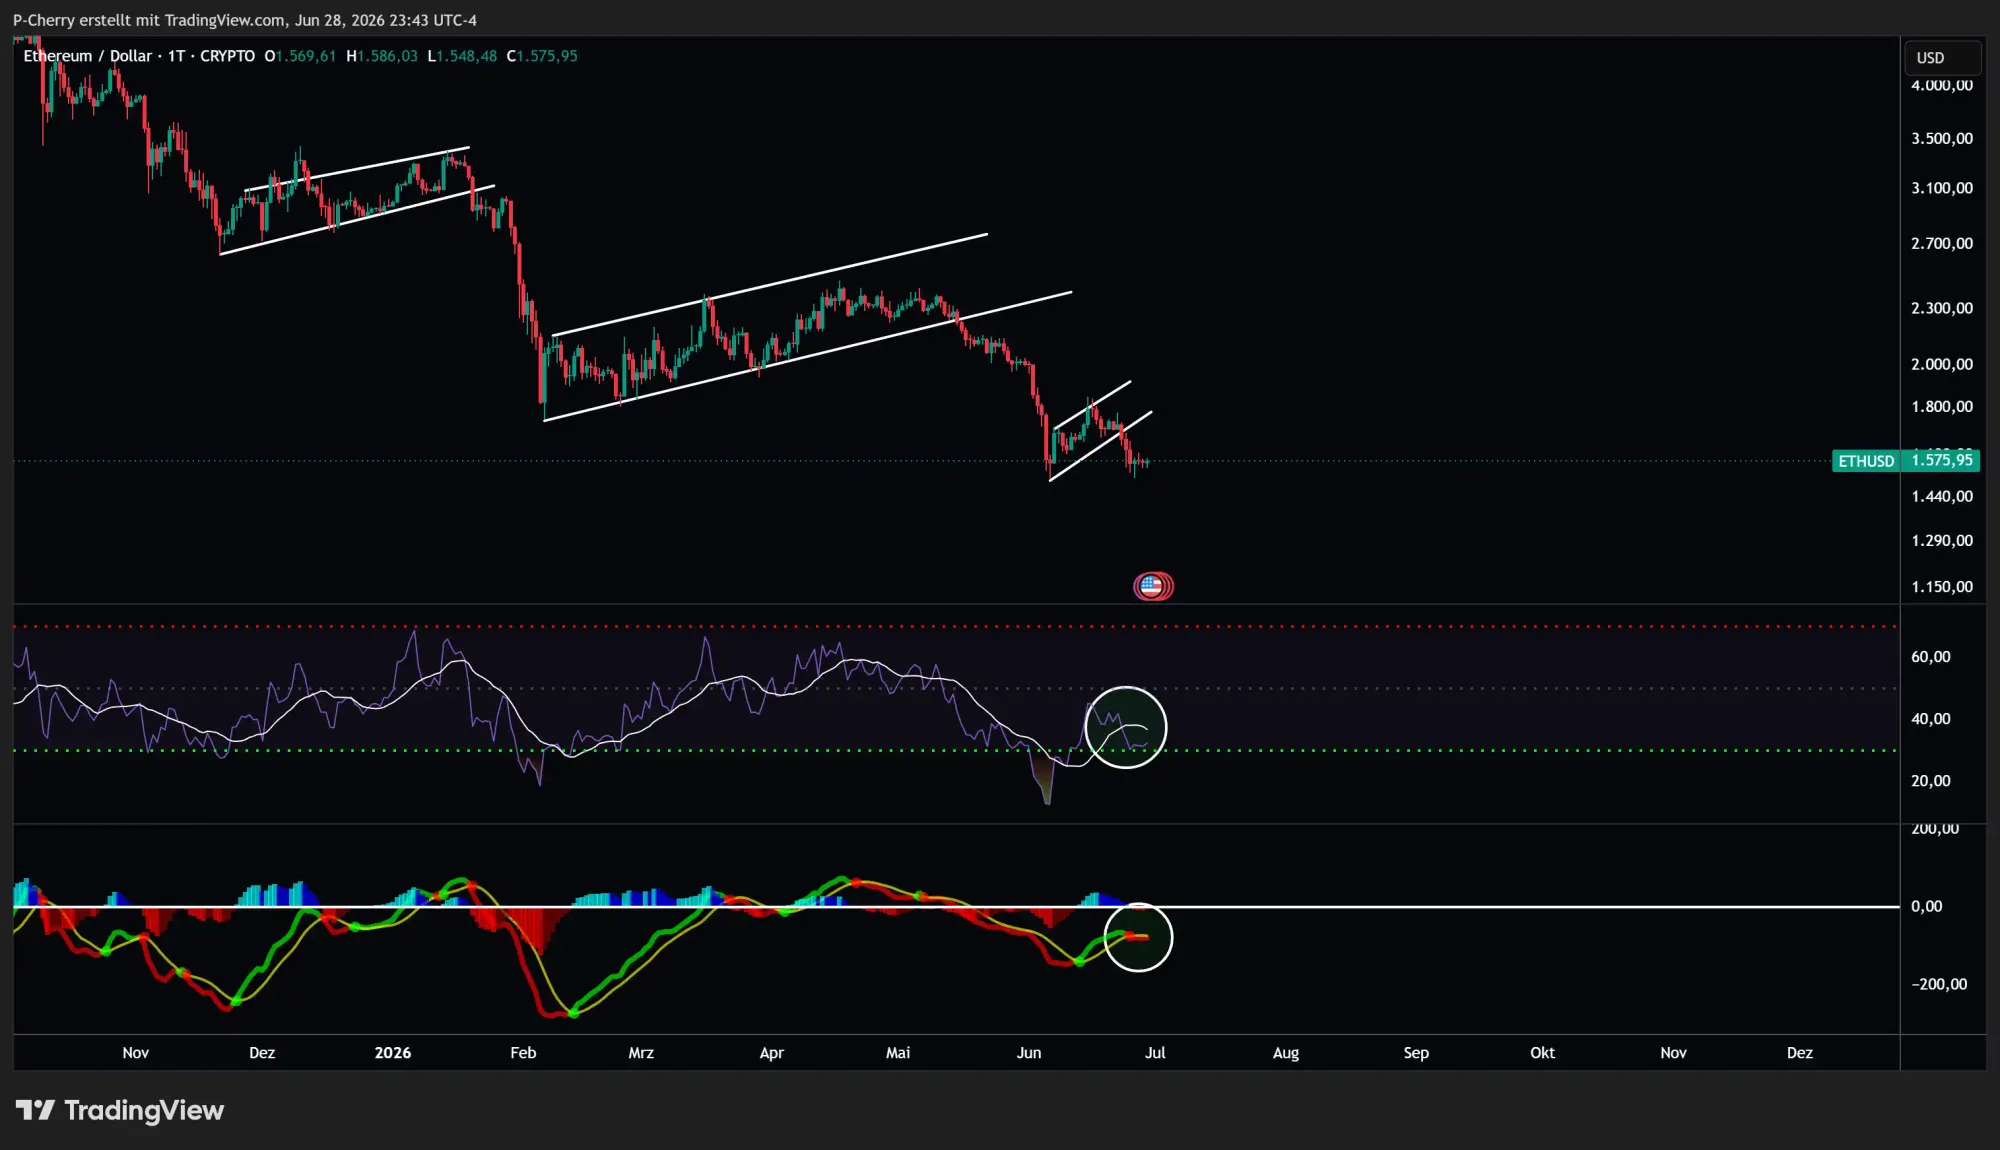The image size is (2000, 1150).
Task: Click the chart attribution header text
Action: pyautogui.click(x=245, y=20)
